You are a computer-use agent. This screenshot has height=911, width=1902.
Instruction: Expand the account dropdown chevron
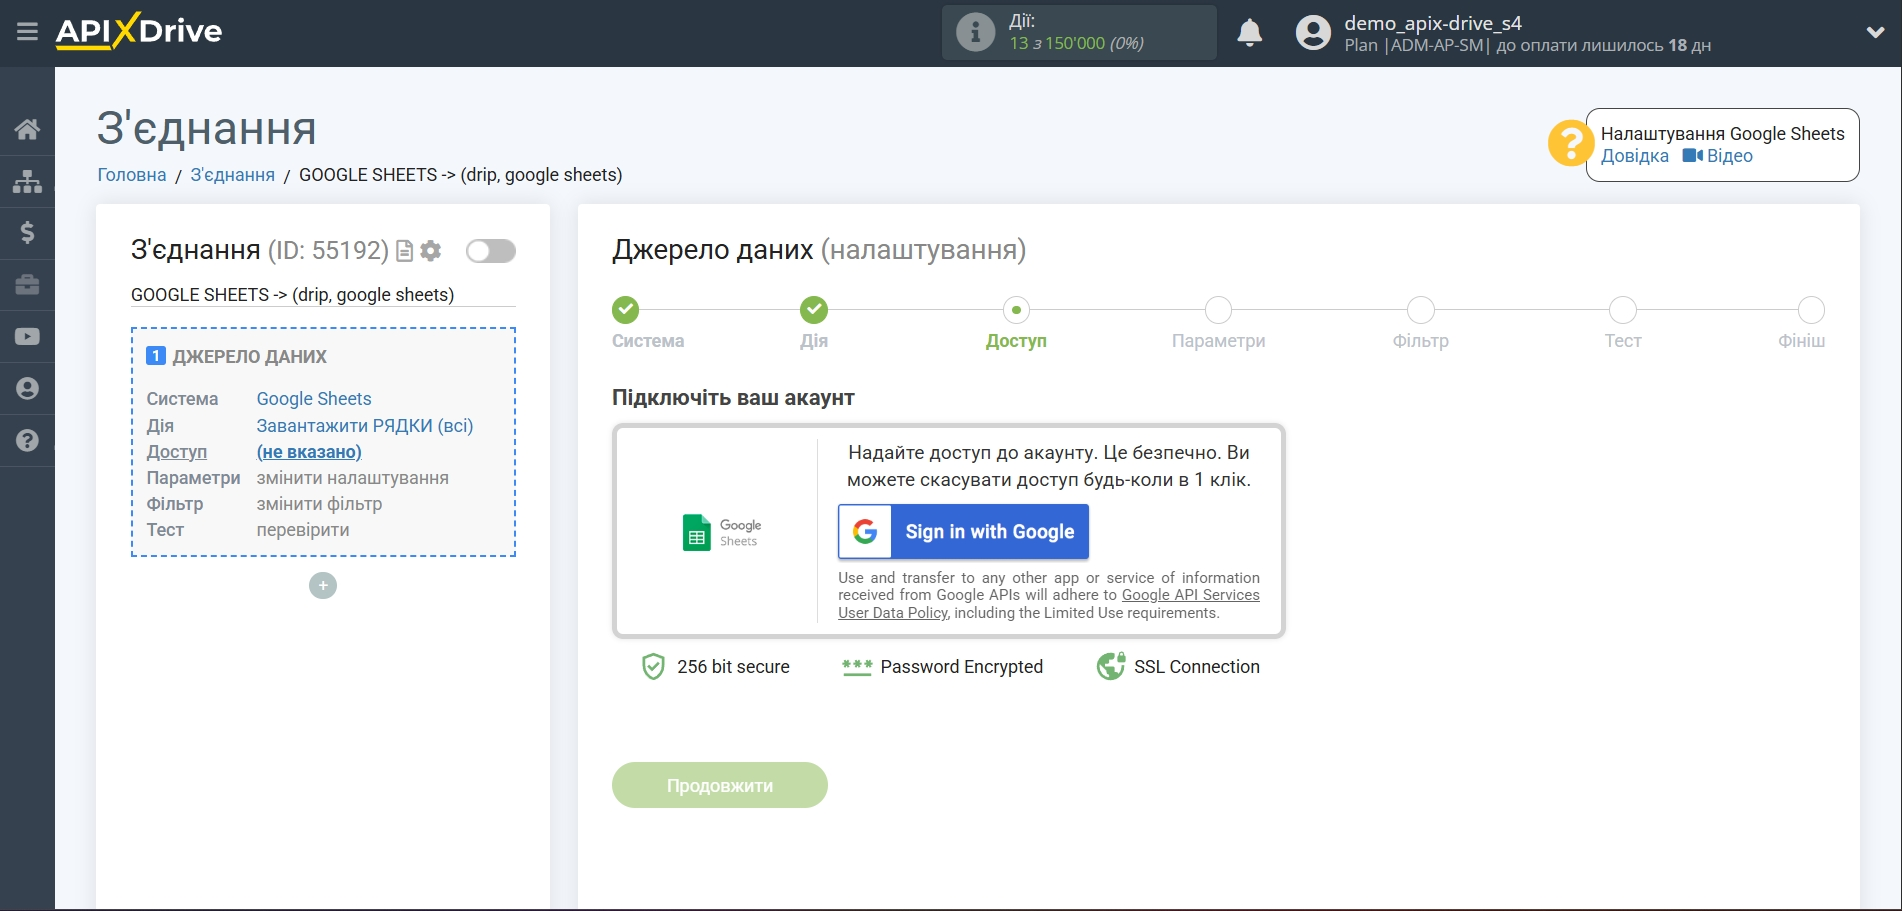[x=1875, y=32]
